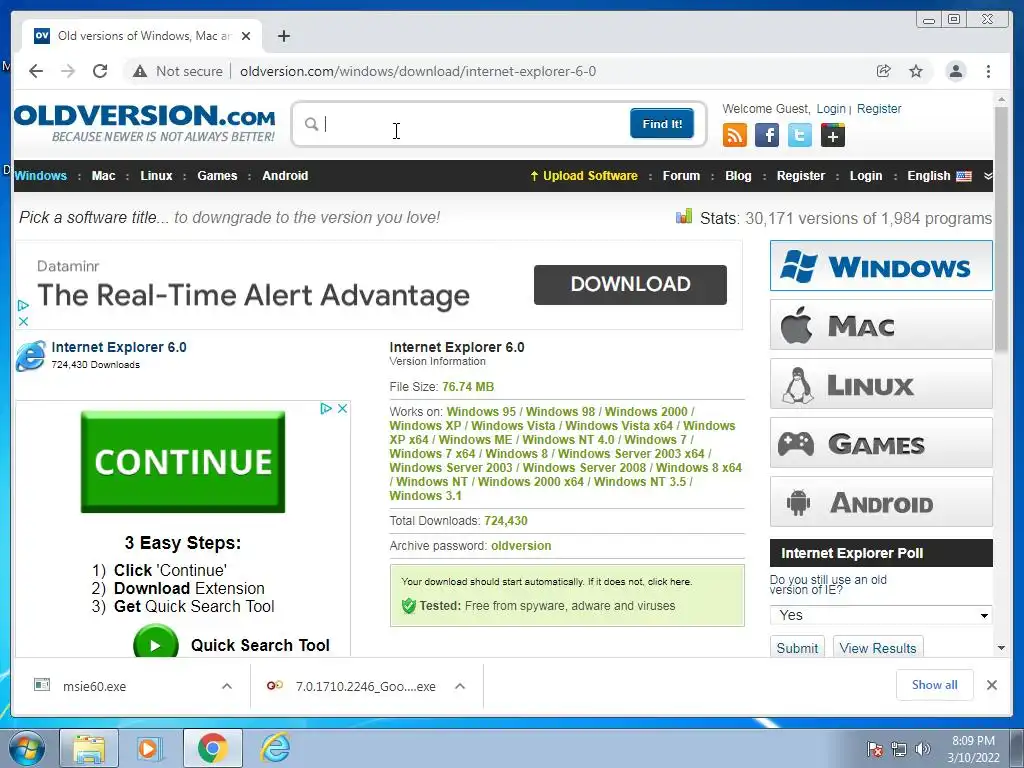Click the address bar URL
The width and height of the screenshot is (1024, 768).
[417, 71]
